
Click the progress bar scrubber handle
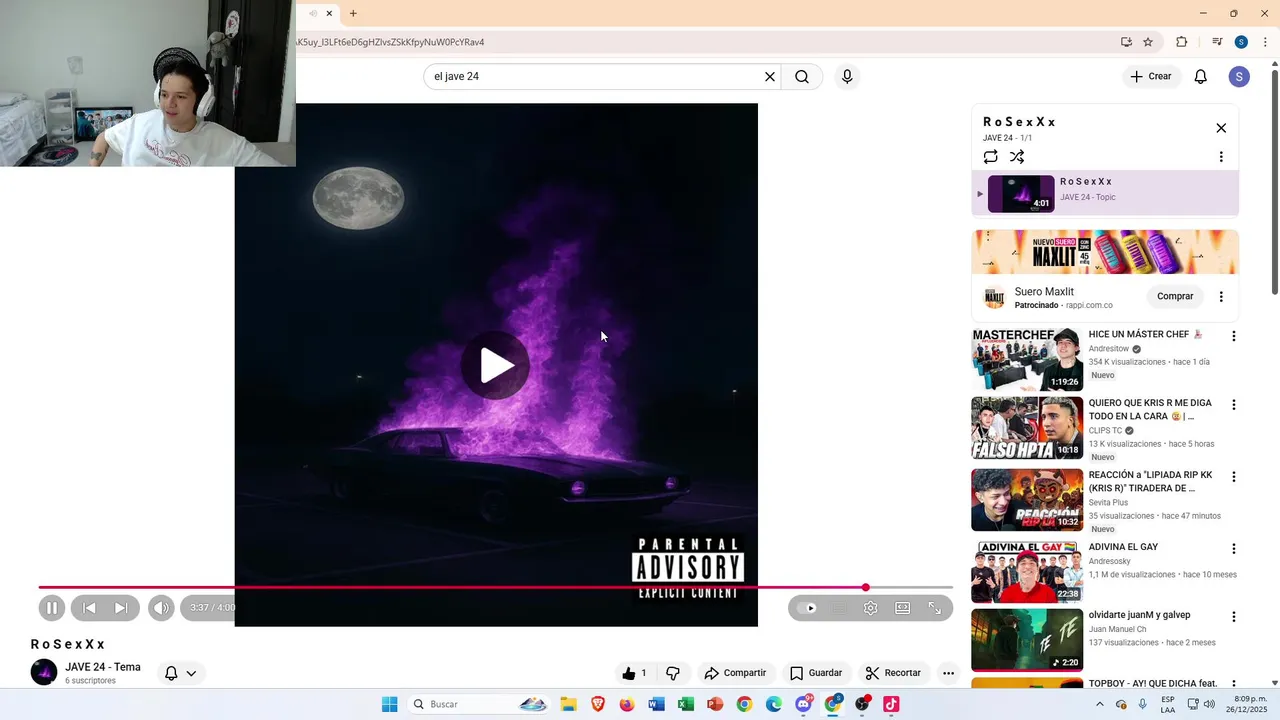tap(866, 587)
